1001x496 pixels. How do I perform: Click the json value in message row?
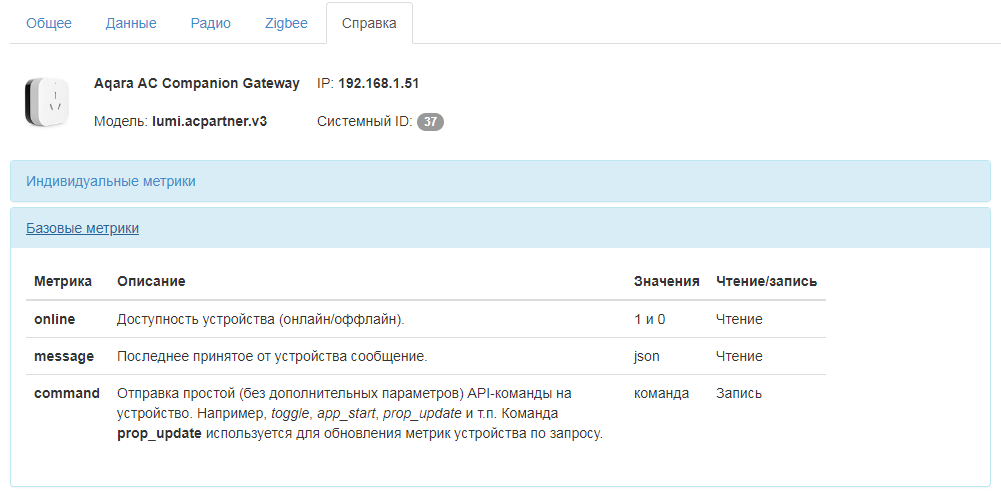(x=647, y=356)
